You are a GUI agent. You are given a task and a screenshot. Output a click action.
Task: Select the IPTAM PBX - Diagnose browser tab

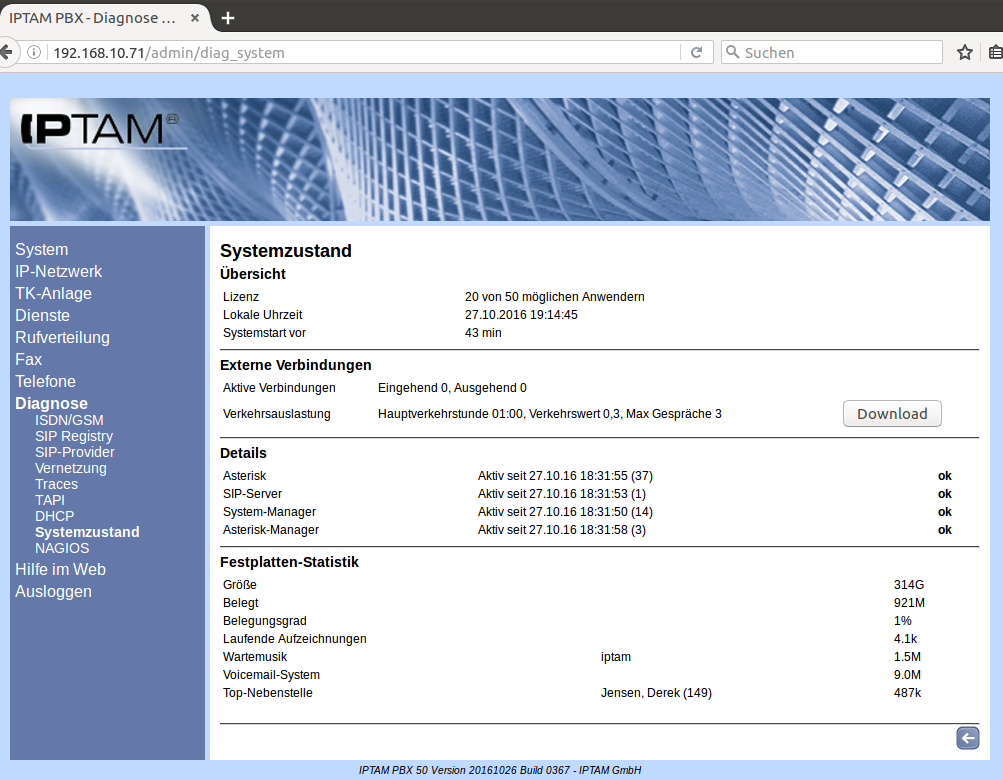[x=95, y=18]
